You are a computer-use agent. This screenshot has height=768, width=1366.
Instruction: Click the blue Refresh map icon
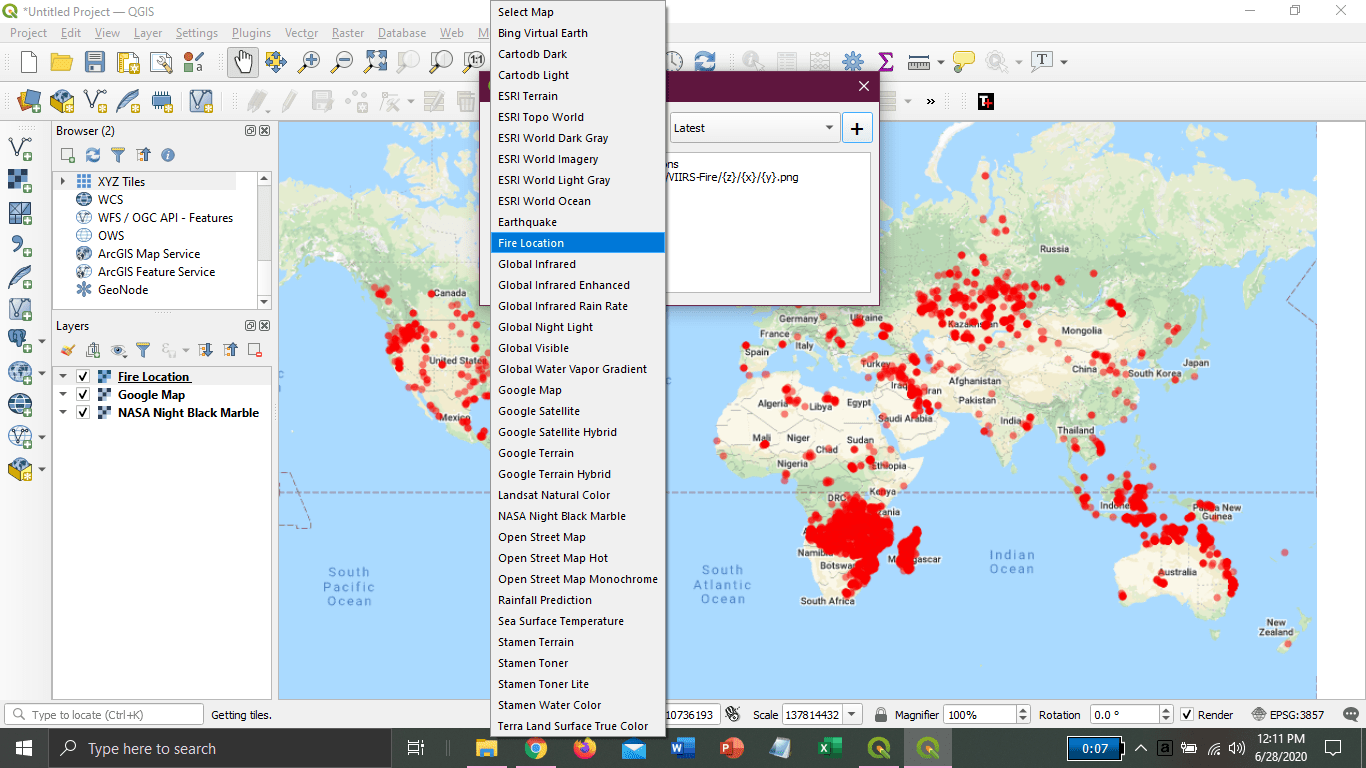(705, 62)
